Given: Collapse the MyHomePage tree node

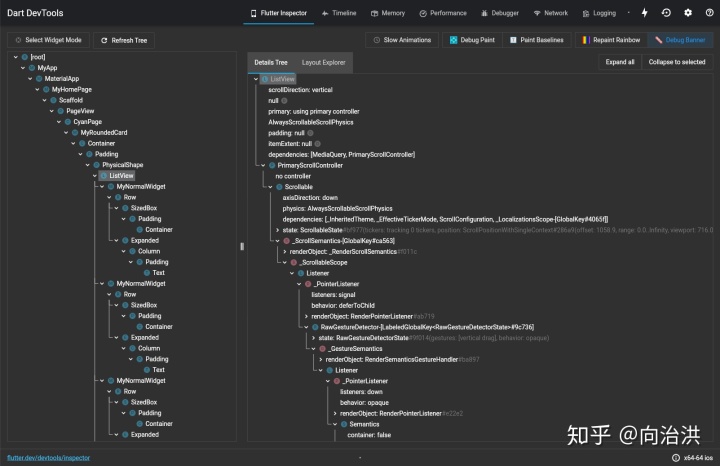Looking at the screenshot, I should click(37, 89).
